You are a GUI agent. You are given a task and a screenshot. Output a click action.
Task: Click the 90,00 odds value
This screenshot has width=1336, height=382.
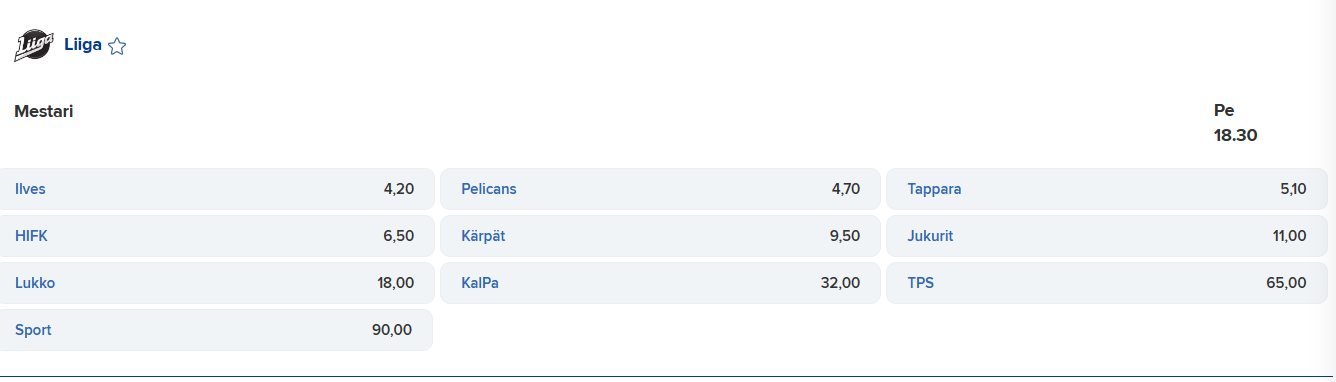[x=392, y=330]
